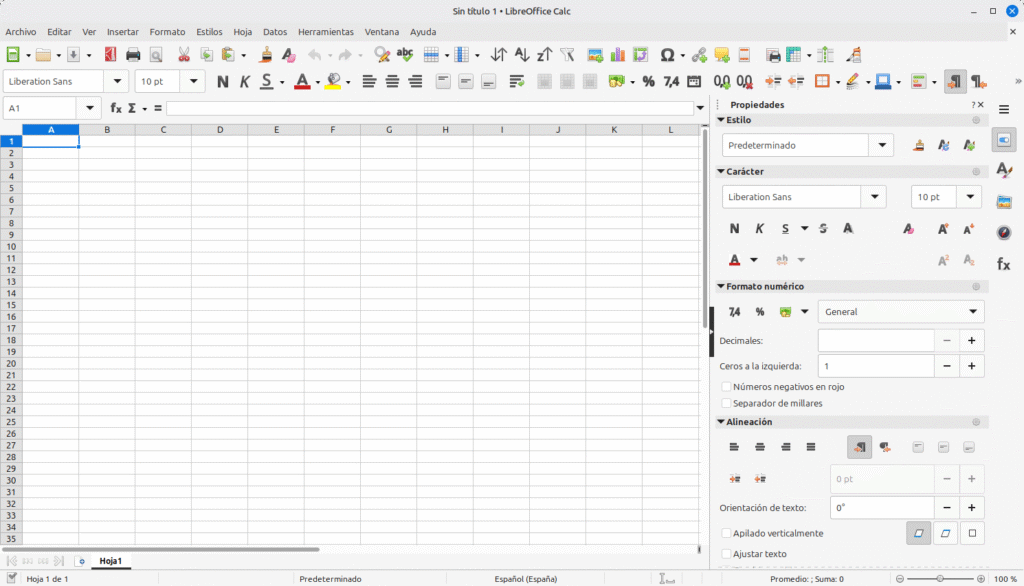Enable 'Separador de millares'
Screen dimensions: 1024x586
click(x=726, y=402)
